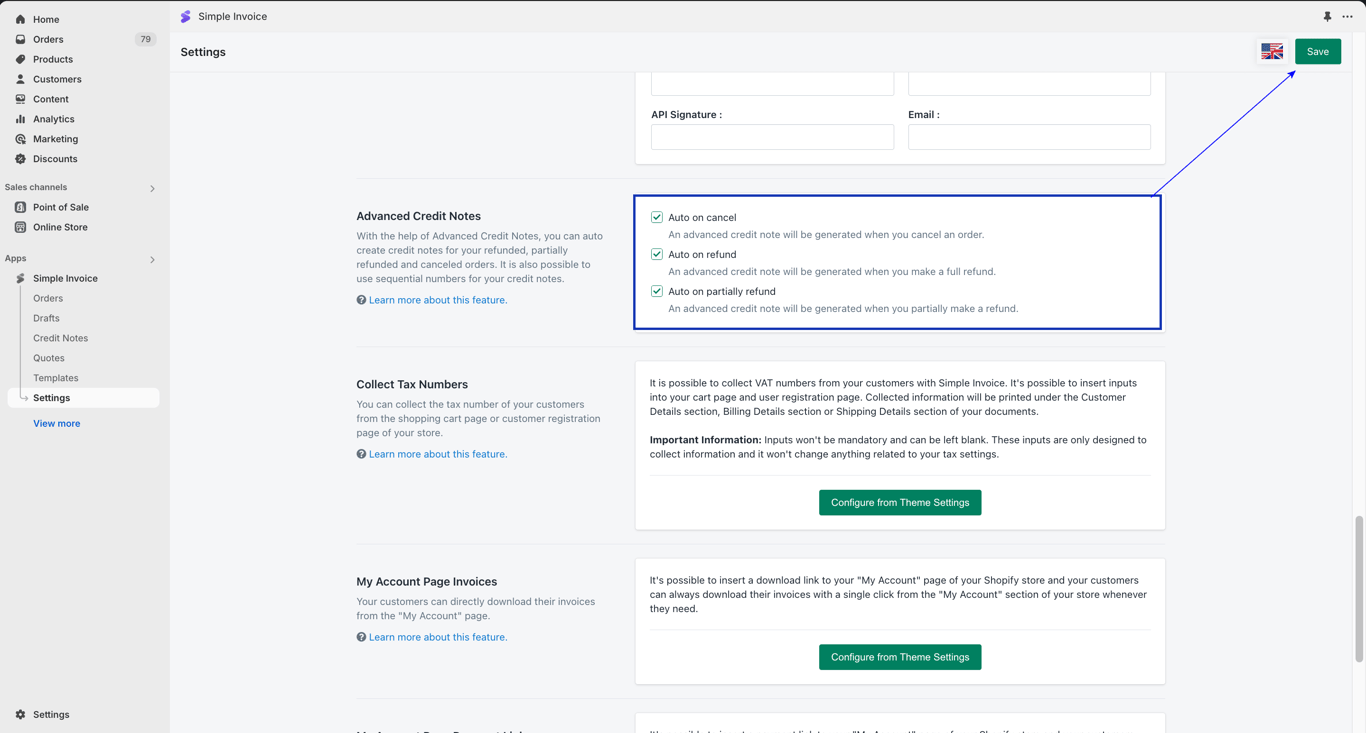Go to Templates in the app menu

click(x=55, y=378)
